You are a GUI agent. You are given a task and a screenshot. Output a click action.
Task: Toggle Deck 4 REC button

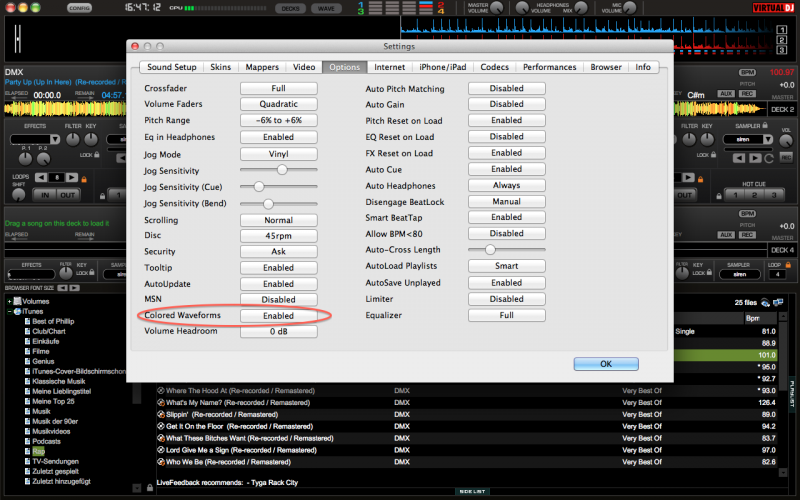(x=747, y=235)
